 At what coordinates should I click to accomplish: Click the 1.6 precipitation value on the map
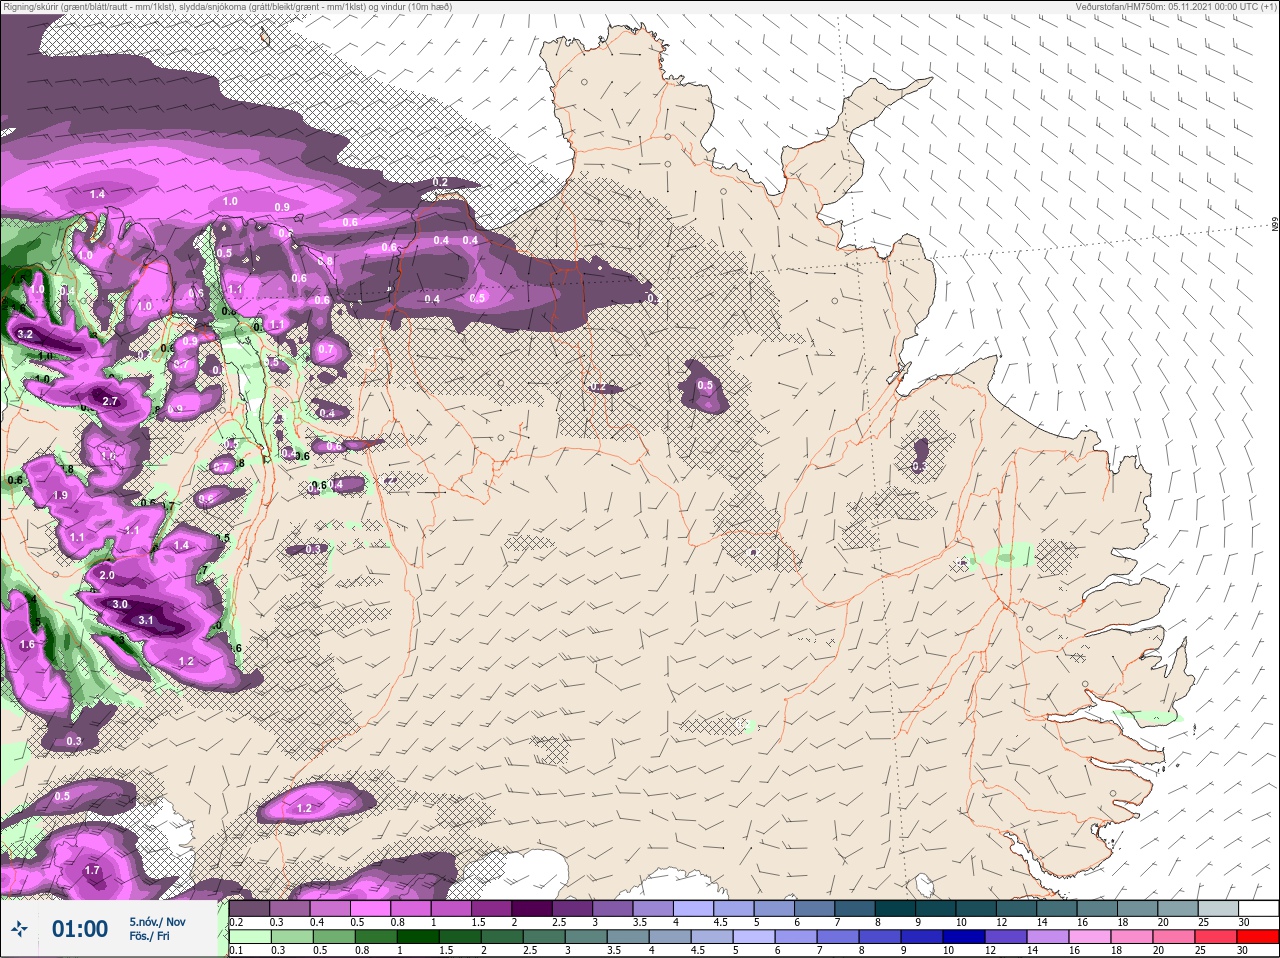pos(27,645)
